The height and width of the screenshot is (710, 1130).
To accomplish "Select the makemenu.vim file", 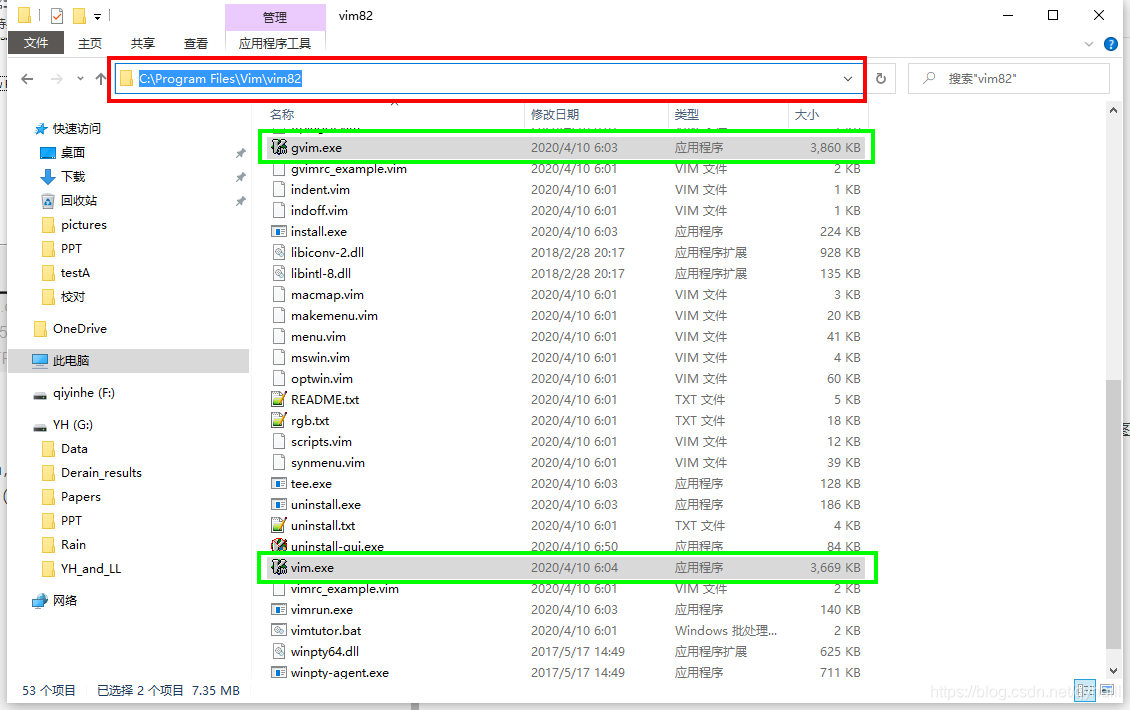I will pyautogui.click(x=334, y=316).
